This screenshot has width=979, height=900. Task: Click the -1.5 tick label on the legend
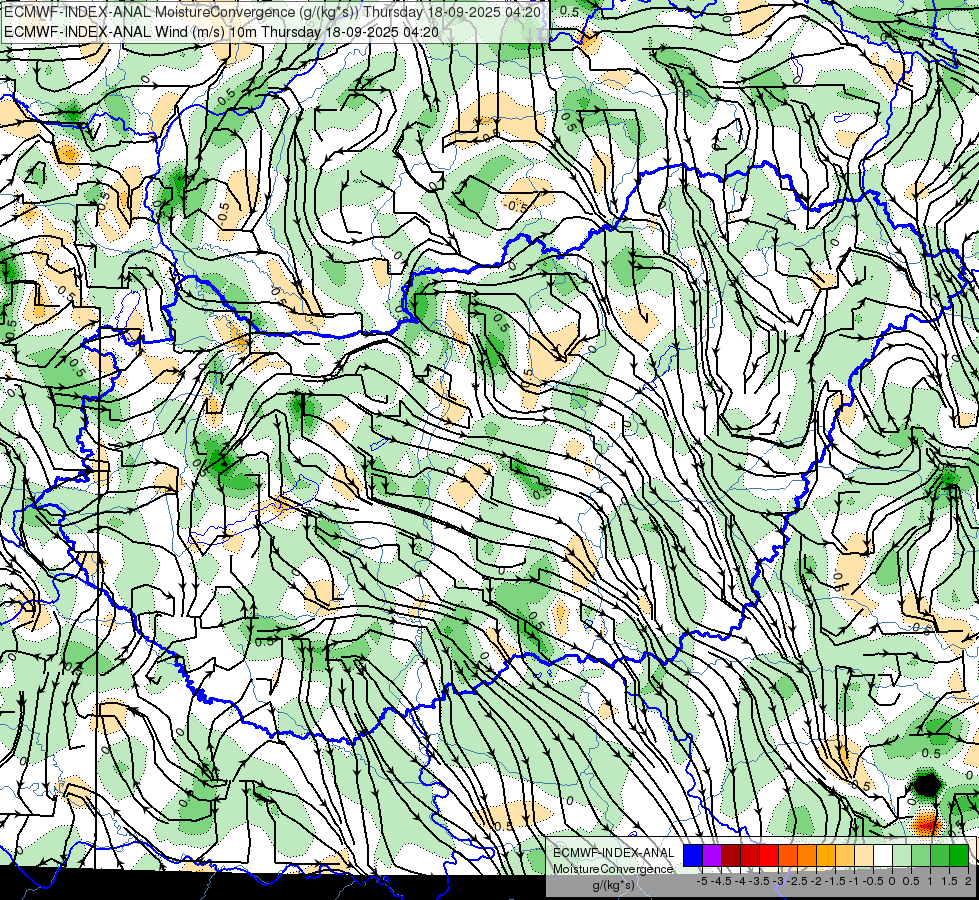[837, 881]
